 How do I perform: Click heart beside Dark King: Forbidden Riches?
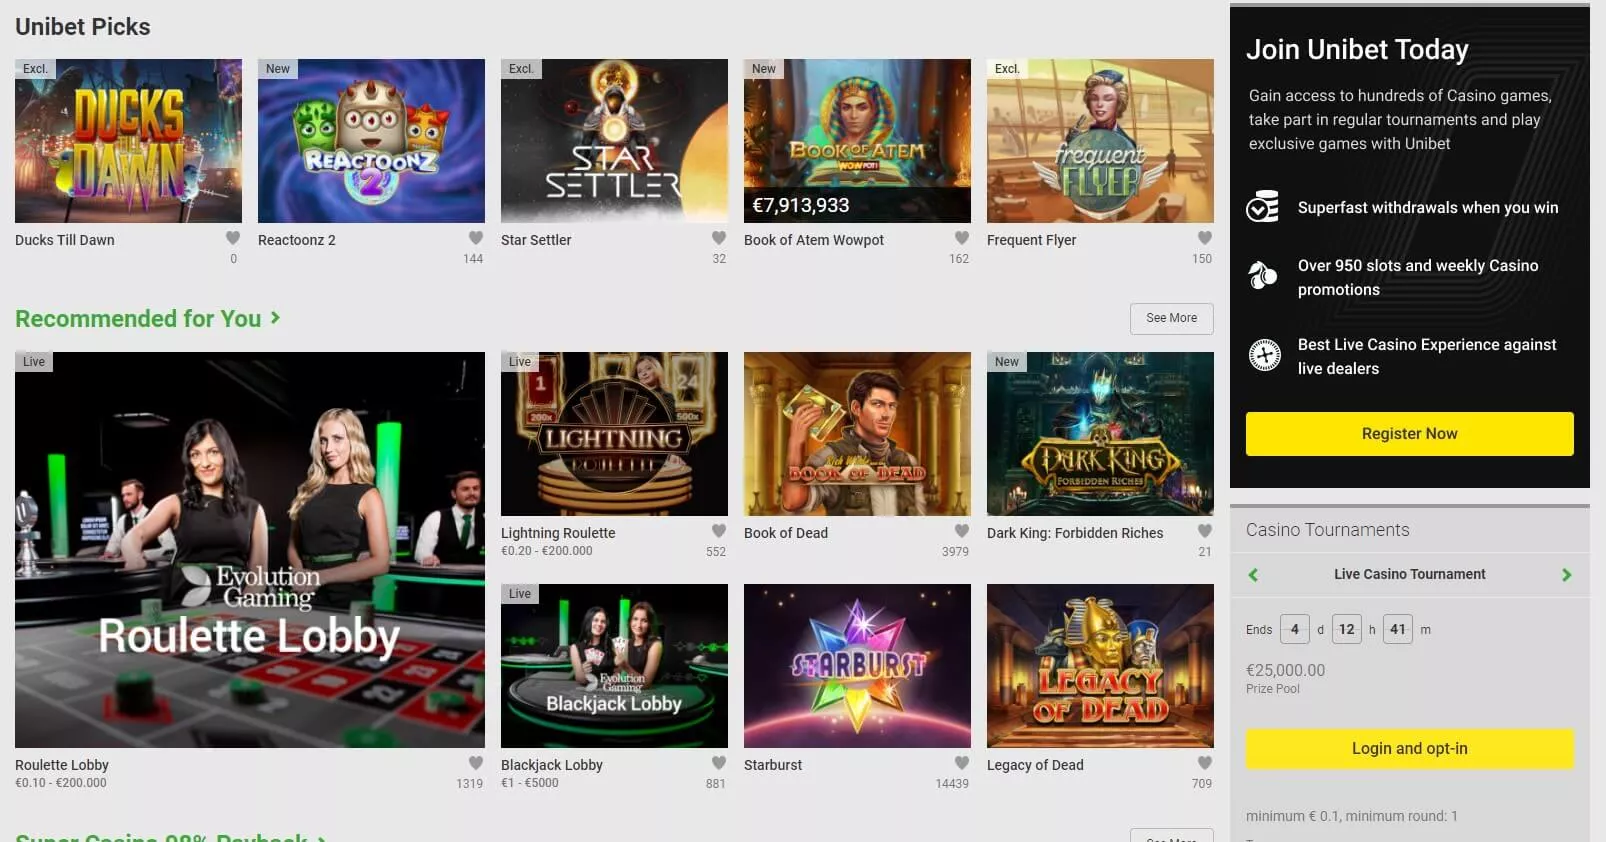tap(1205, 531)
